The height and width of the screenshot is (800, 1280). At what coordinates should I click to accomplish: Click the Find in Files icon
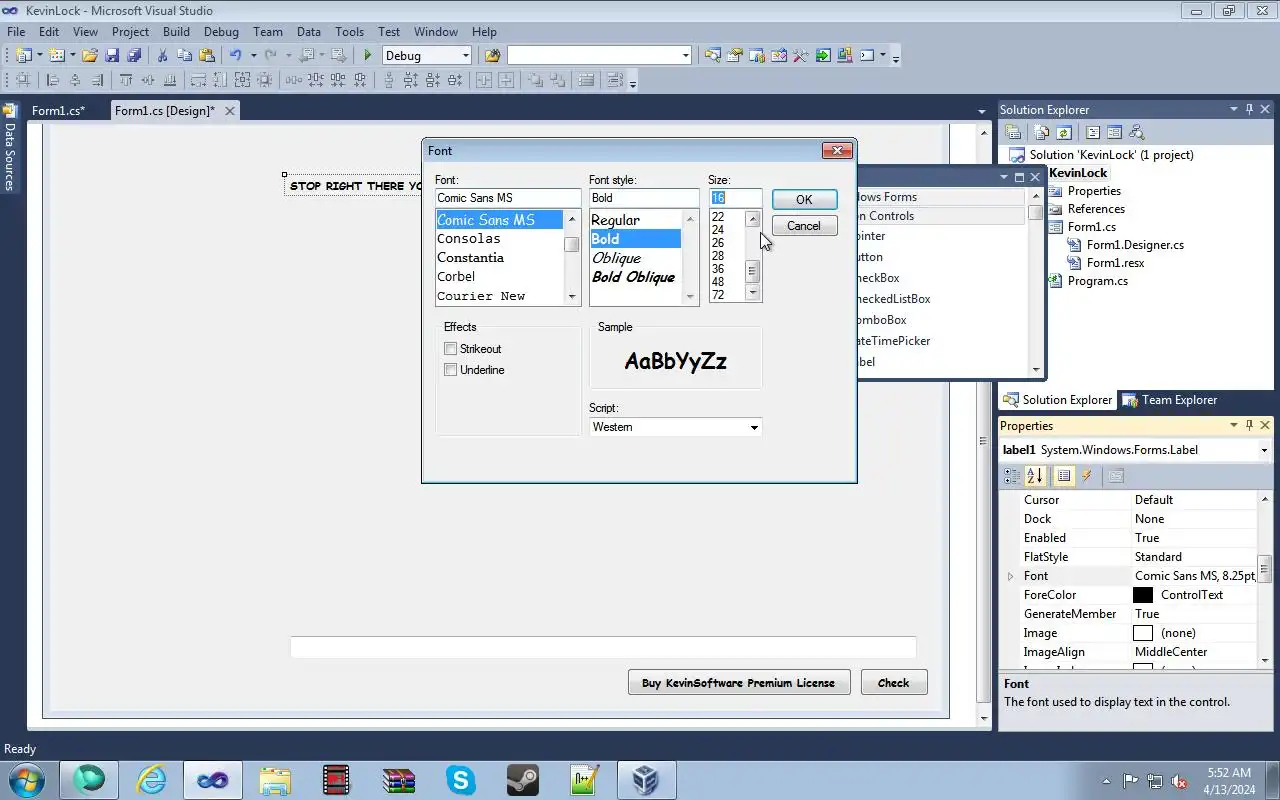(x=492, y=55)
